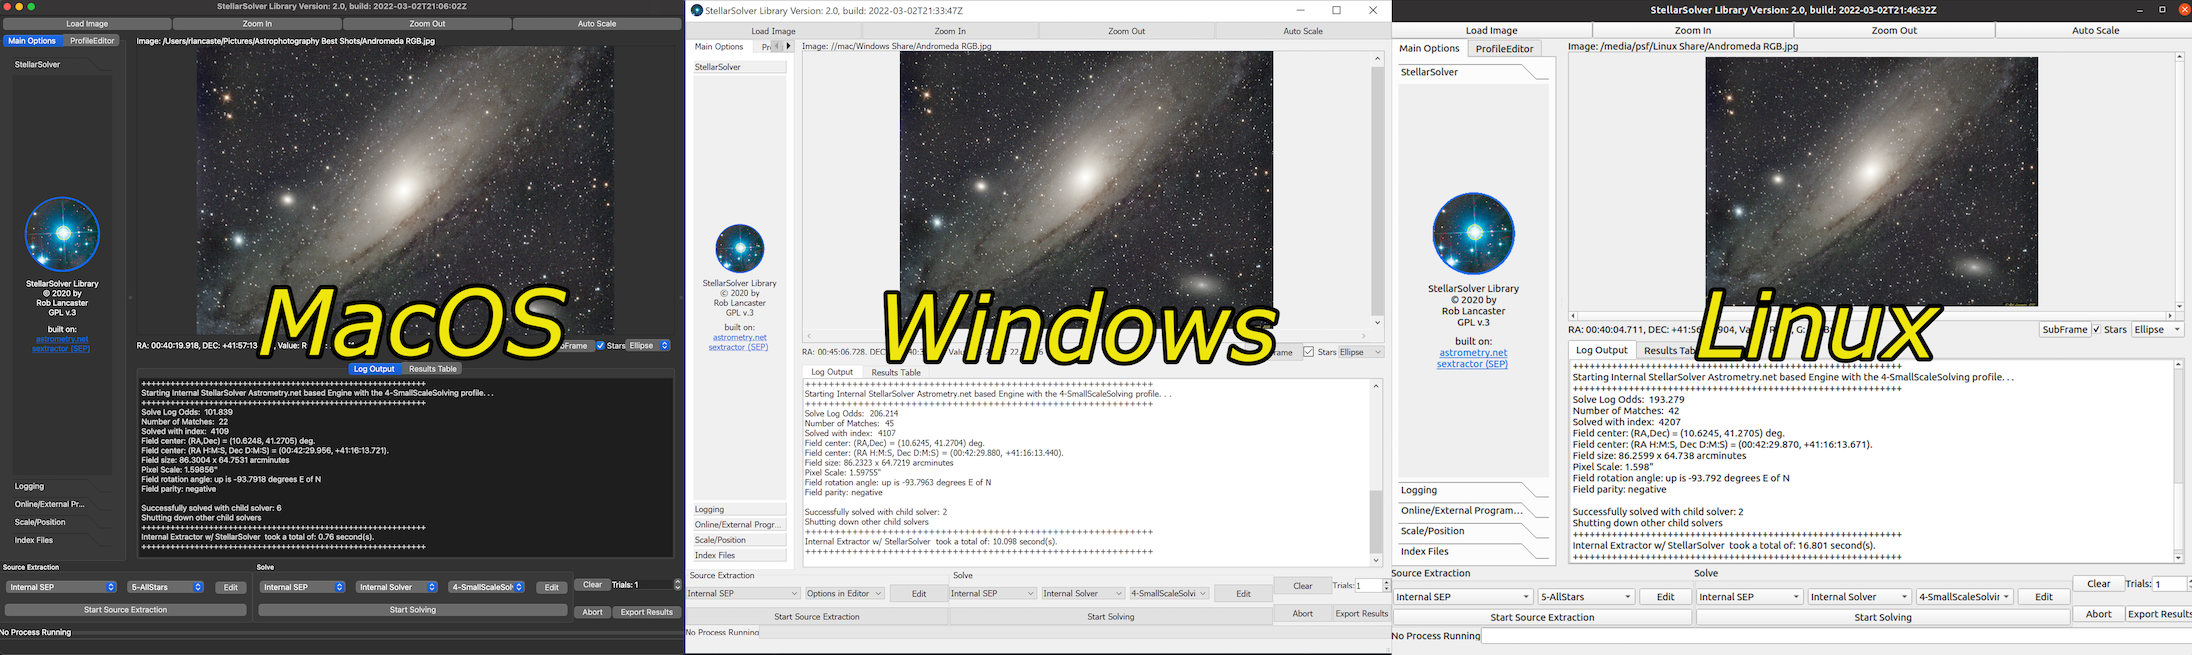
Task: Toggle the Stars checkbox in the Linux window
Action: click(x=2096, y=330)
